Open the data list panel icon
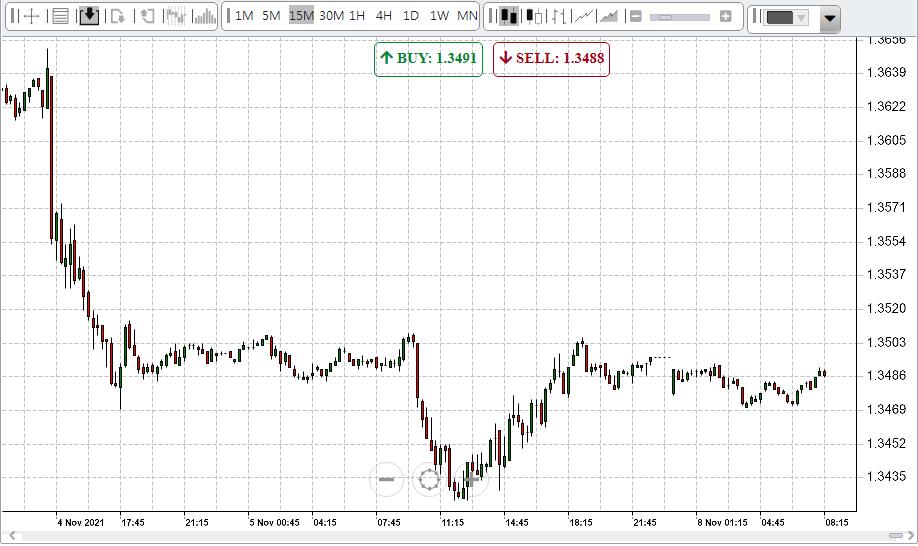The width and height of the screenshot is (918, 546). tap(60, 16)
